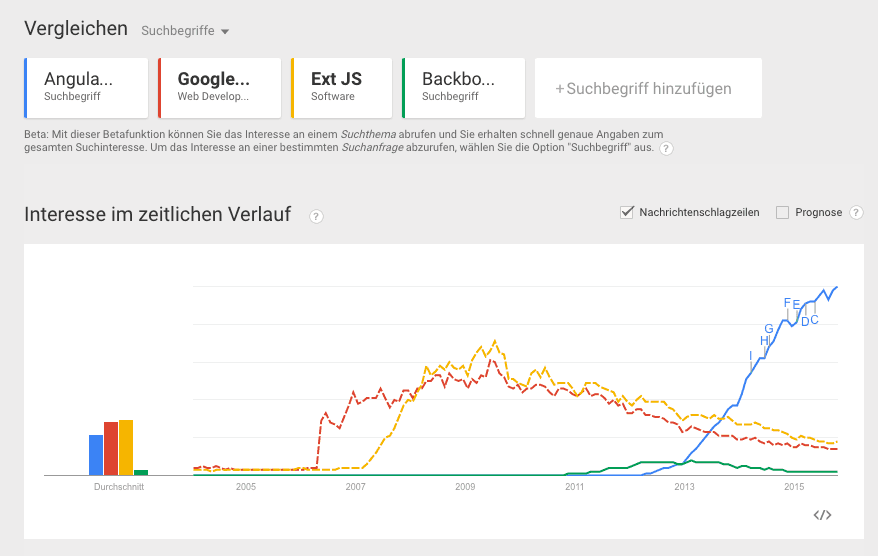Click the red average bar
878x556 pixels.
pyautogui.click(x=111, y=449)
